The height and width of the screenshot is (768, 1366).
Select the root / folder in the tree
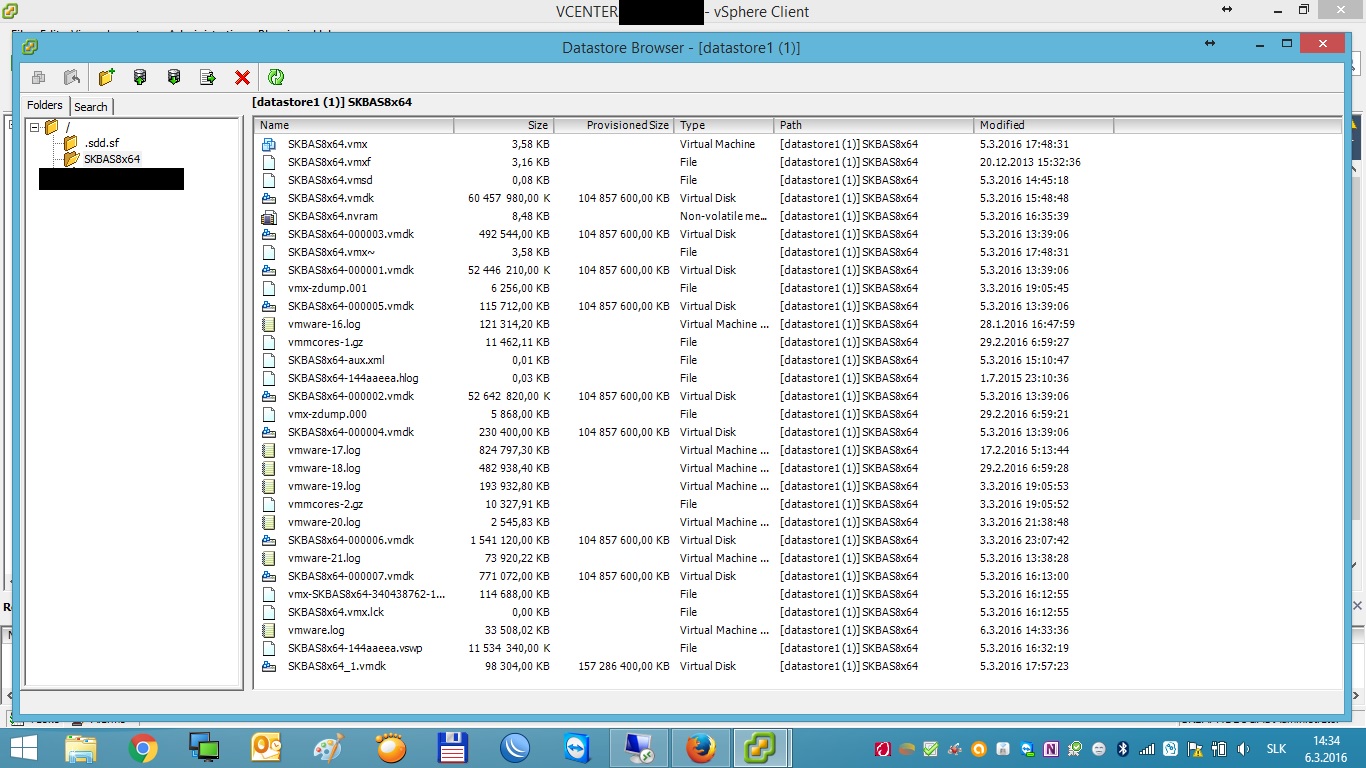pyautogui.click(x=67, y=127)
